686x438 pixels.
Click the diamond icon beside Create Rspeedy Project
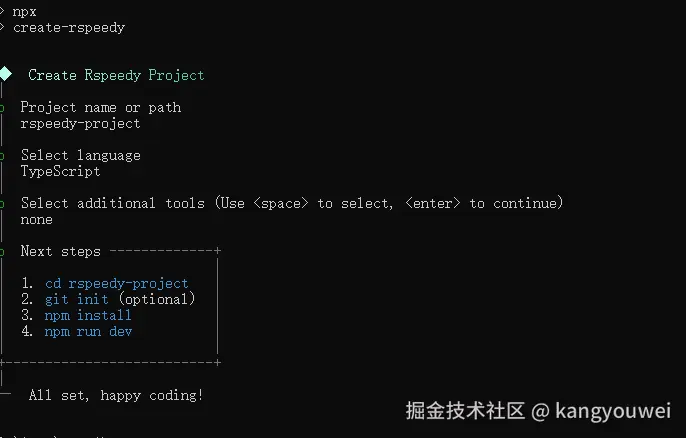click(x=5, y=74)
